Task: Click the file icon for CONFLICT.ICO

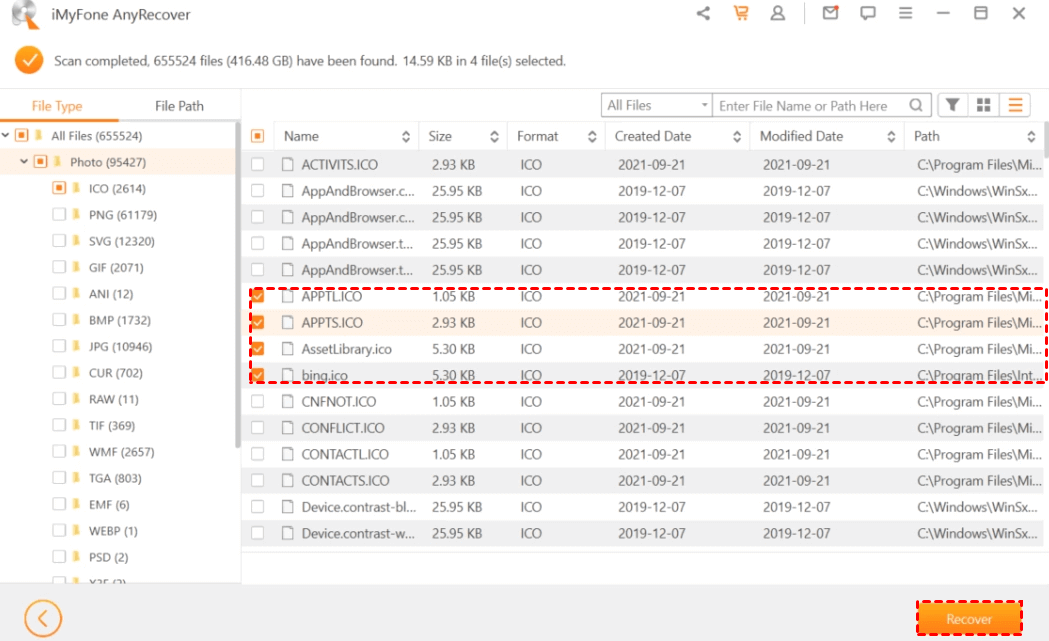Action: click(288, 428)
